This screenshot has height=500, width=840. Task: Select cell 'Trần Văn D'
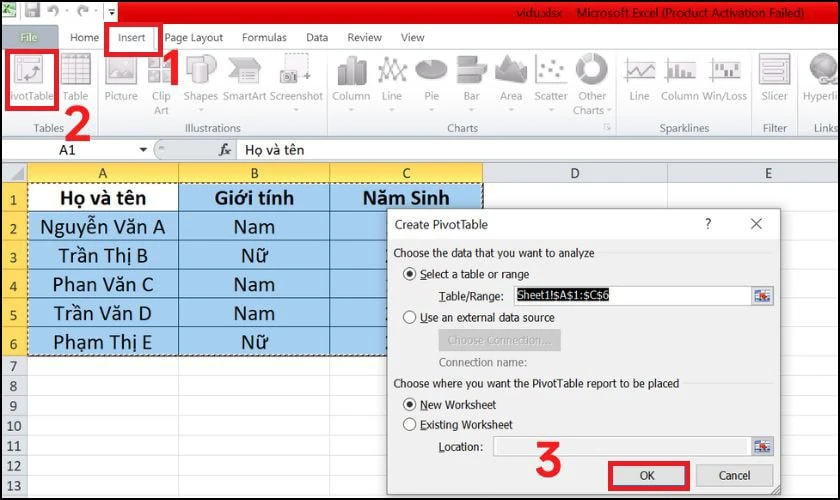click(x=103, y=313)
